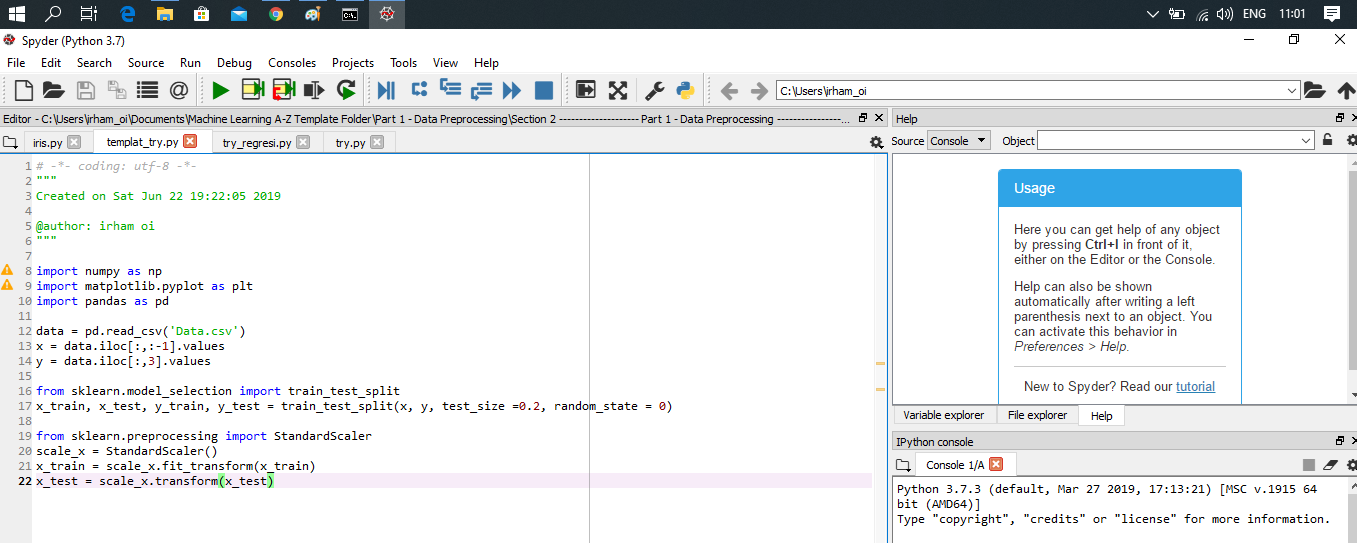Image resolution: width=1357 pixels, height=543 pixels.
Task: Open Help pane options gear menu
Action: coord(1352,141)
